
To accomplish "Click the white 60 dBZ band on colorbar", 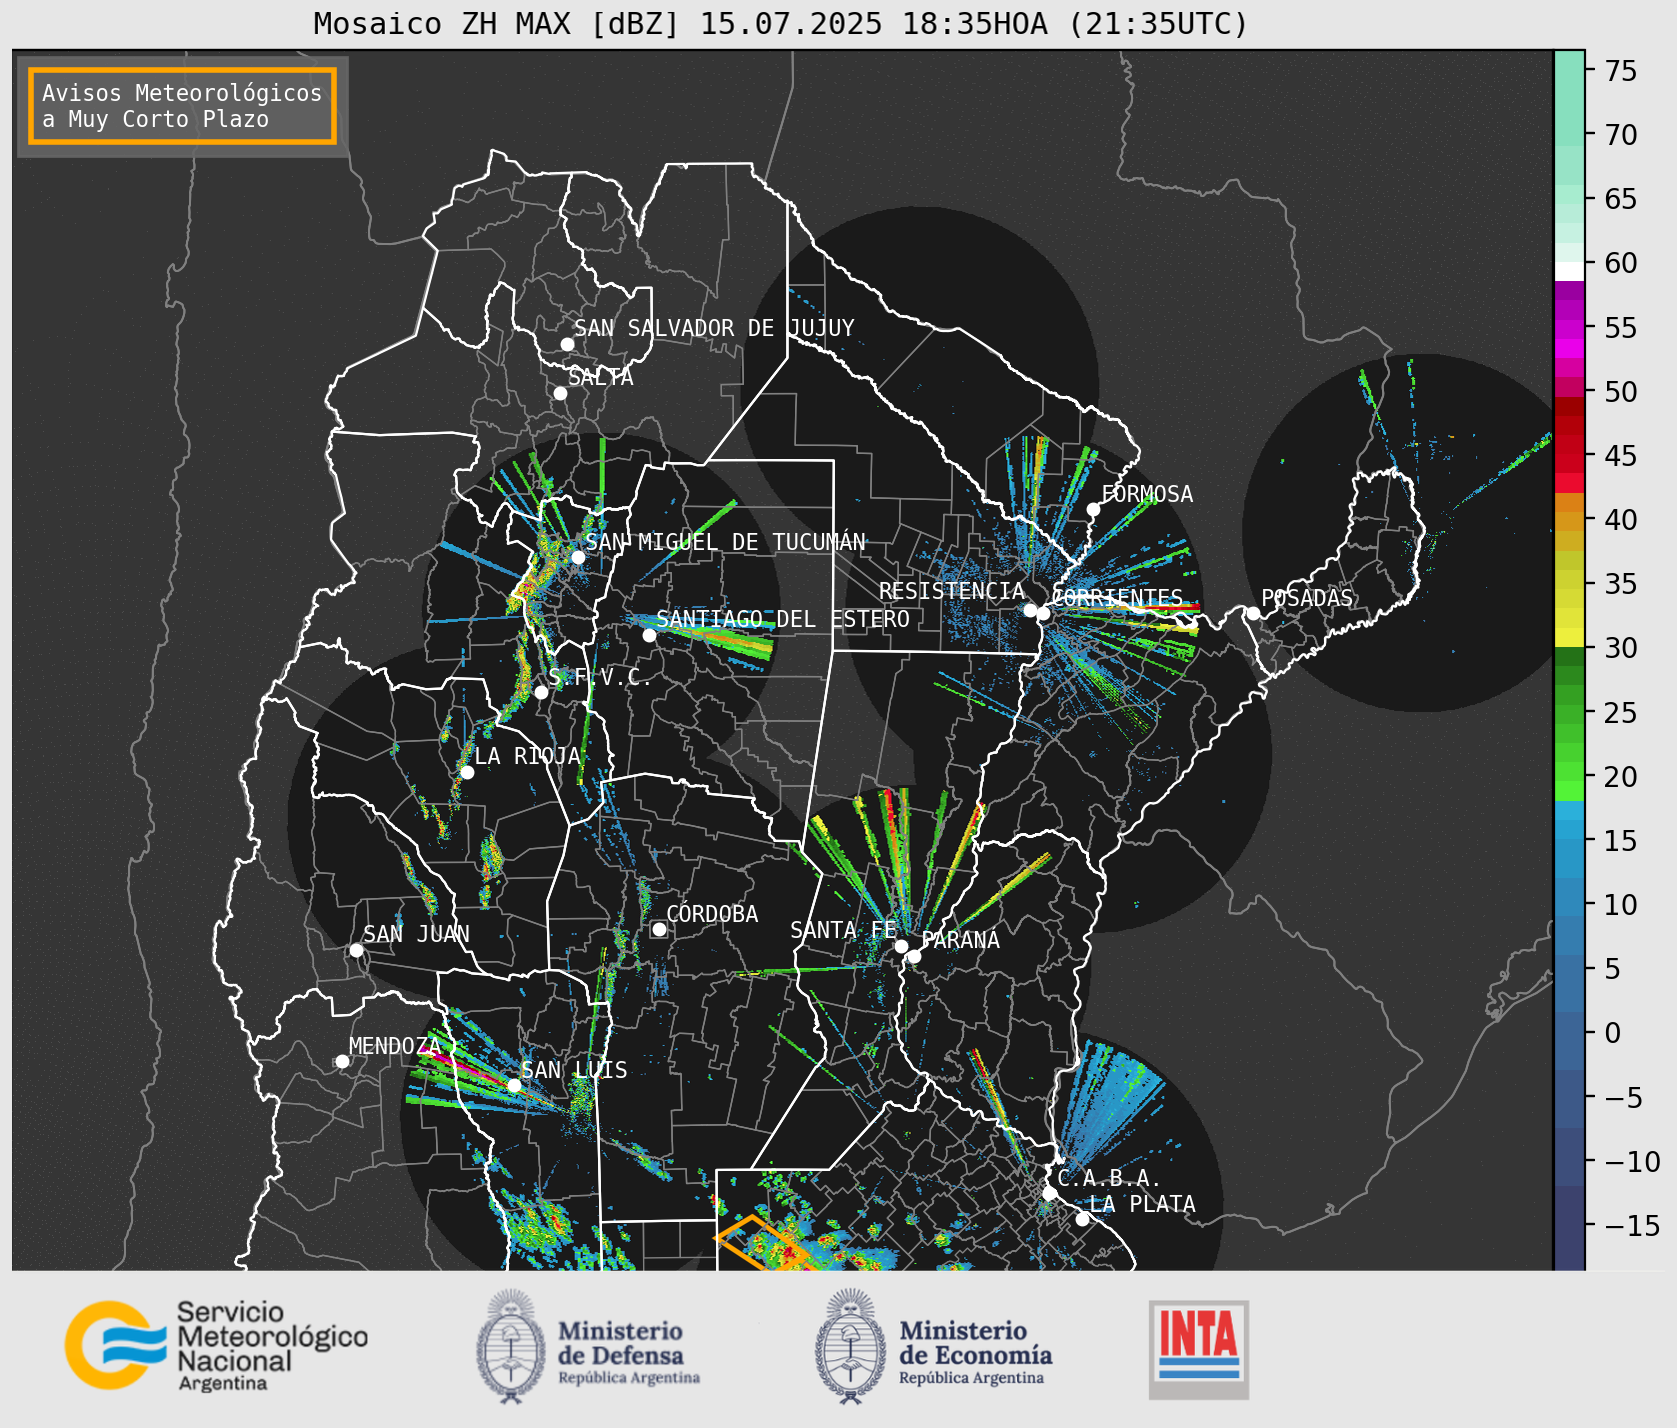I will click(1569, 271).
